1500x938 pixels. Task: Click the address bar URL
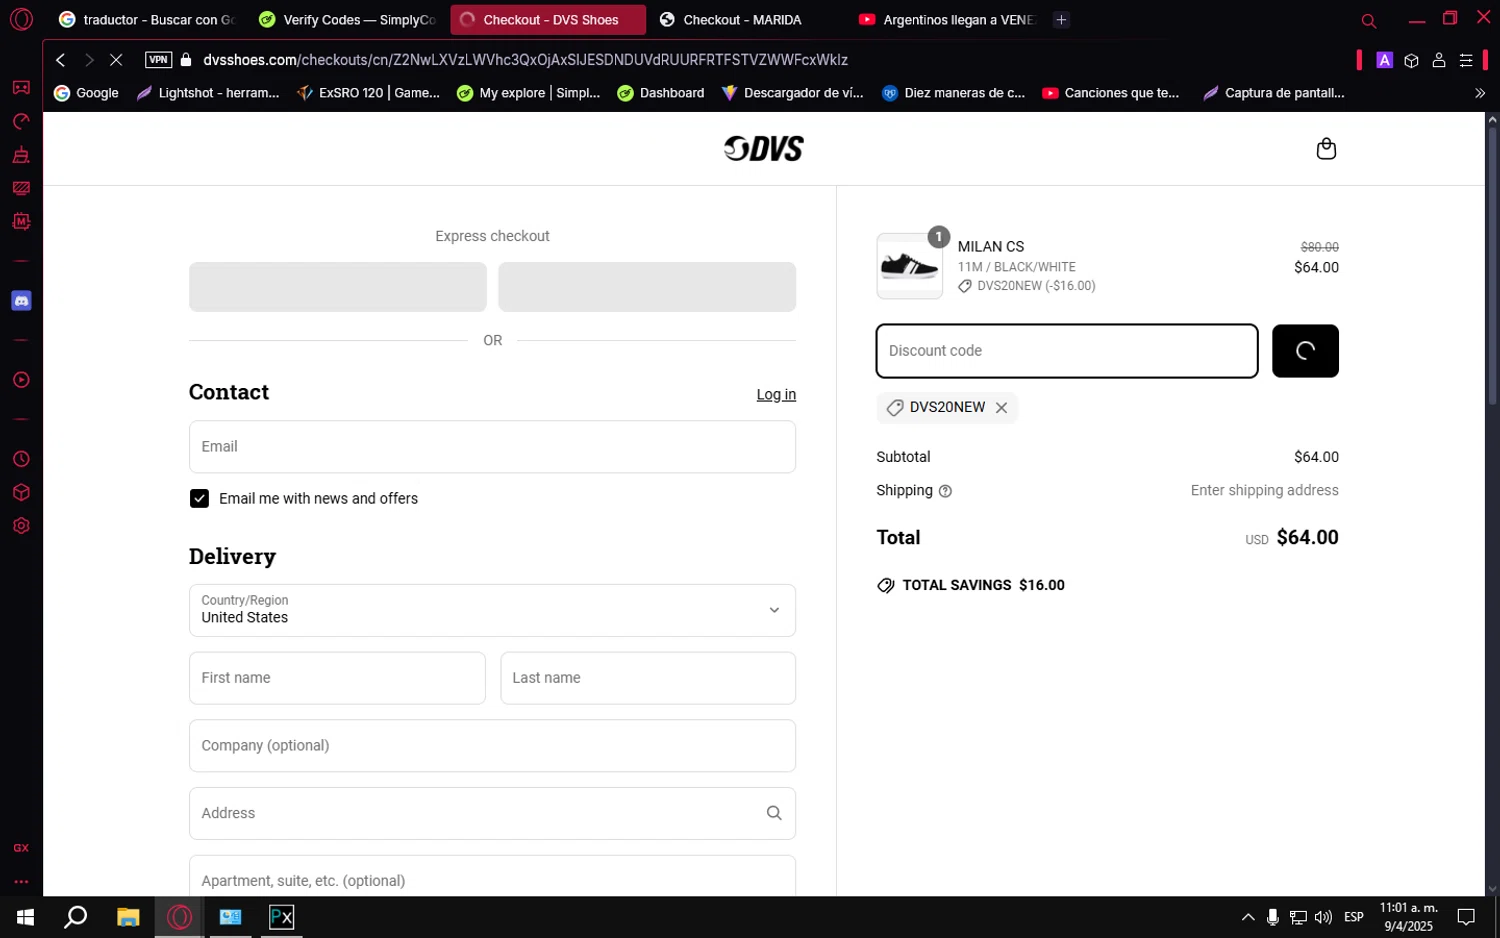(525, 60)
